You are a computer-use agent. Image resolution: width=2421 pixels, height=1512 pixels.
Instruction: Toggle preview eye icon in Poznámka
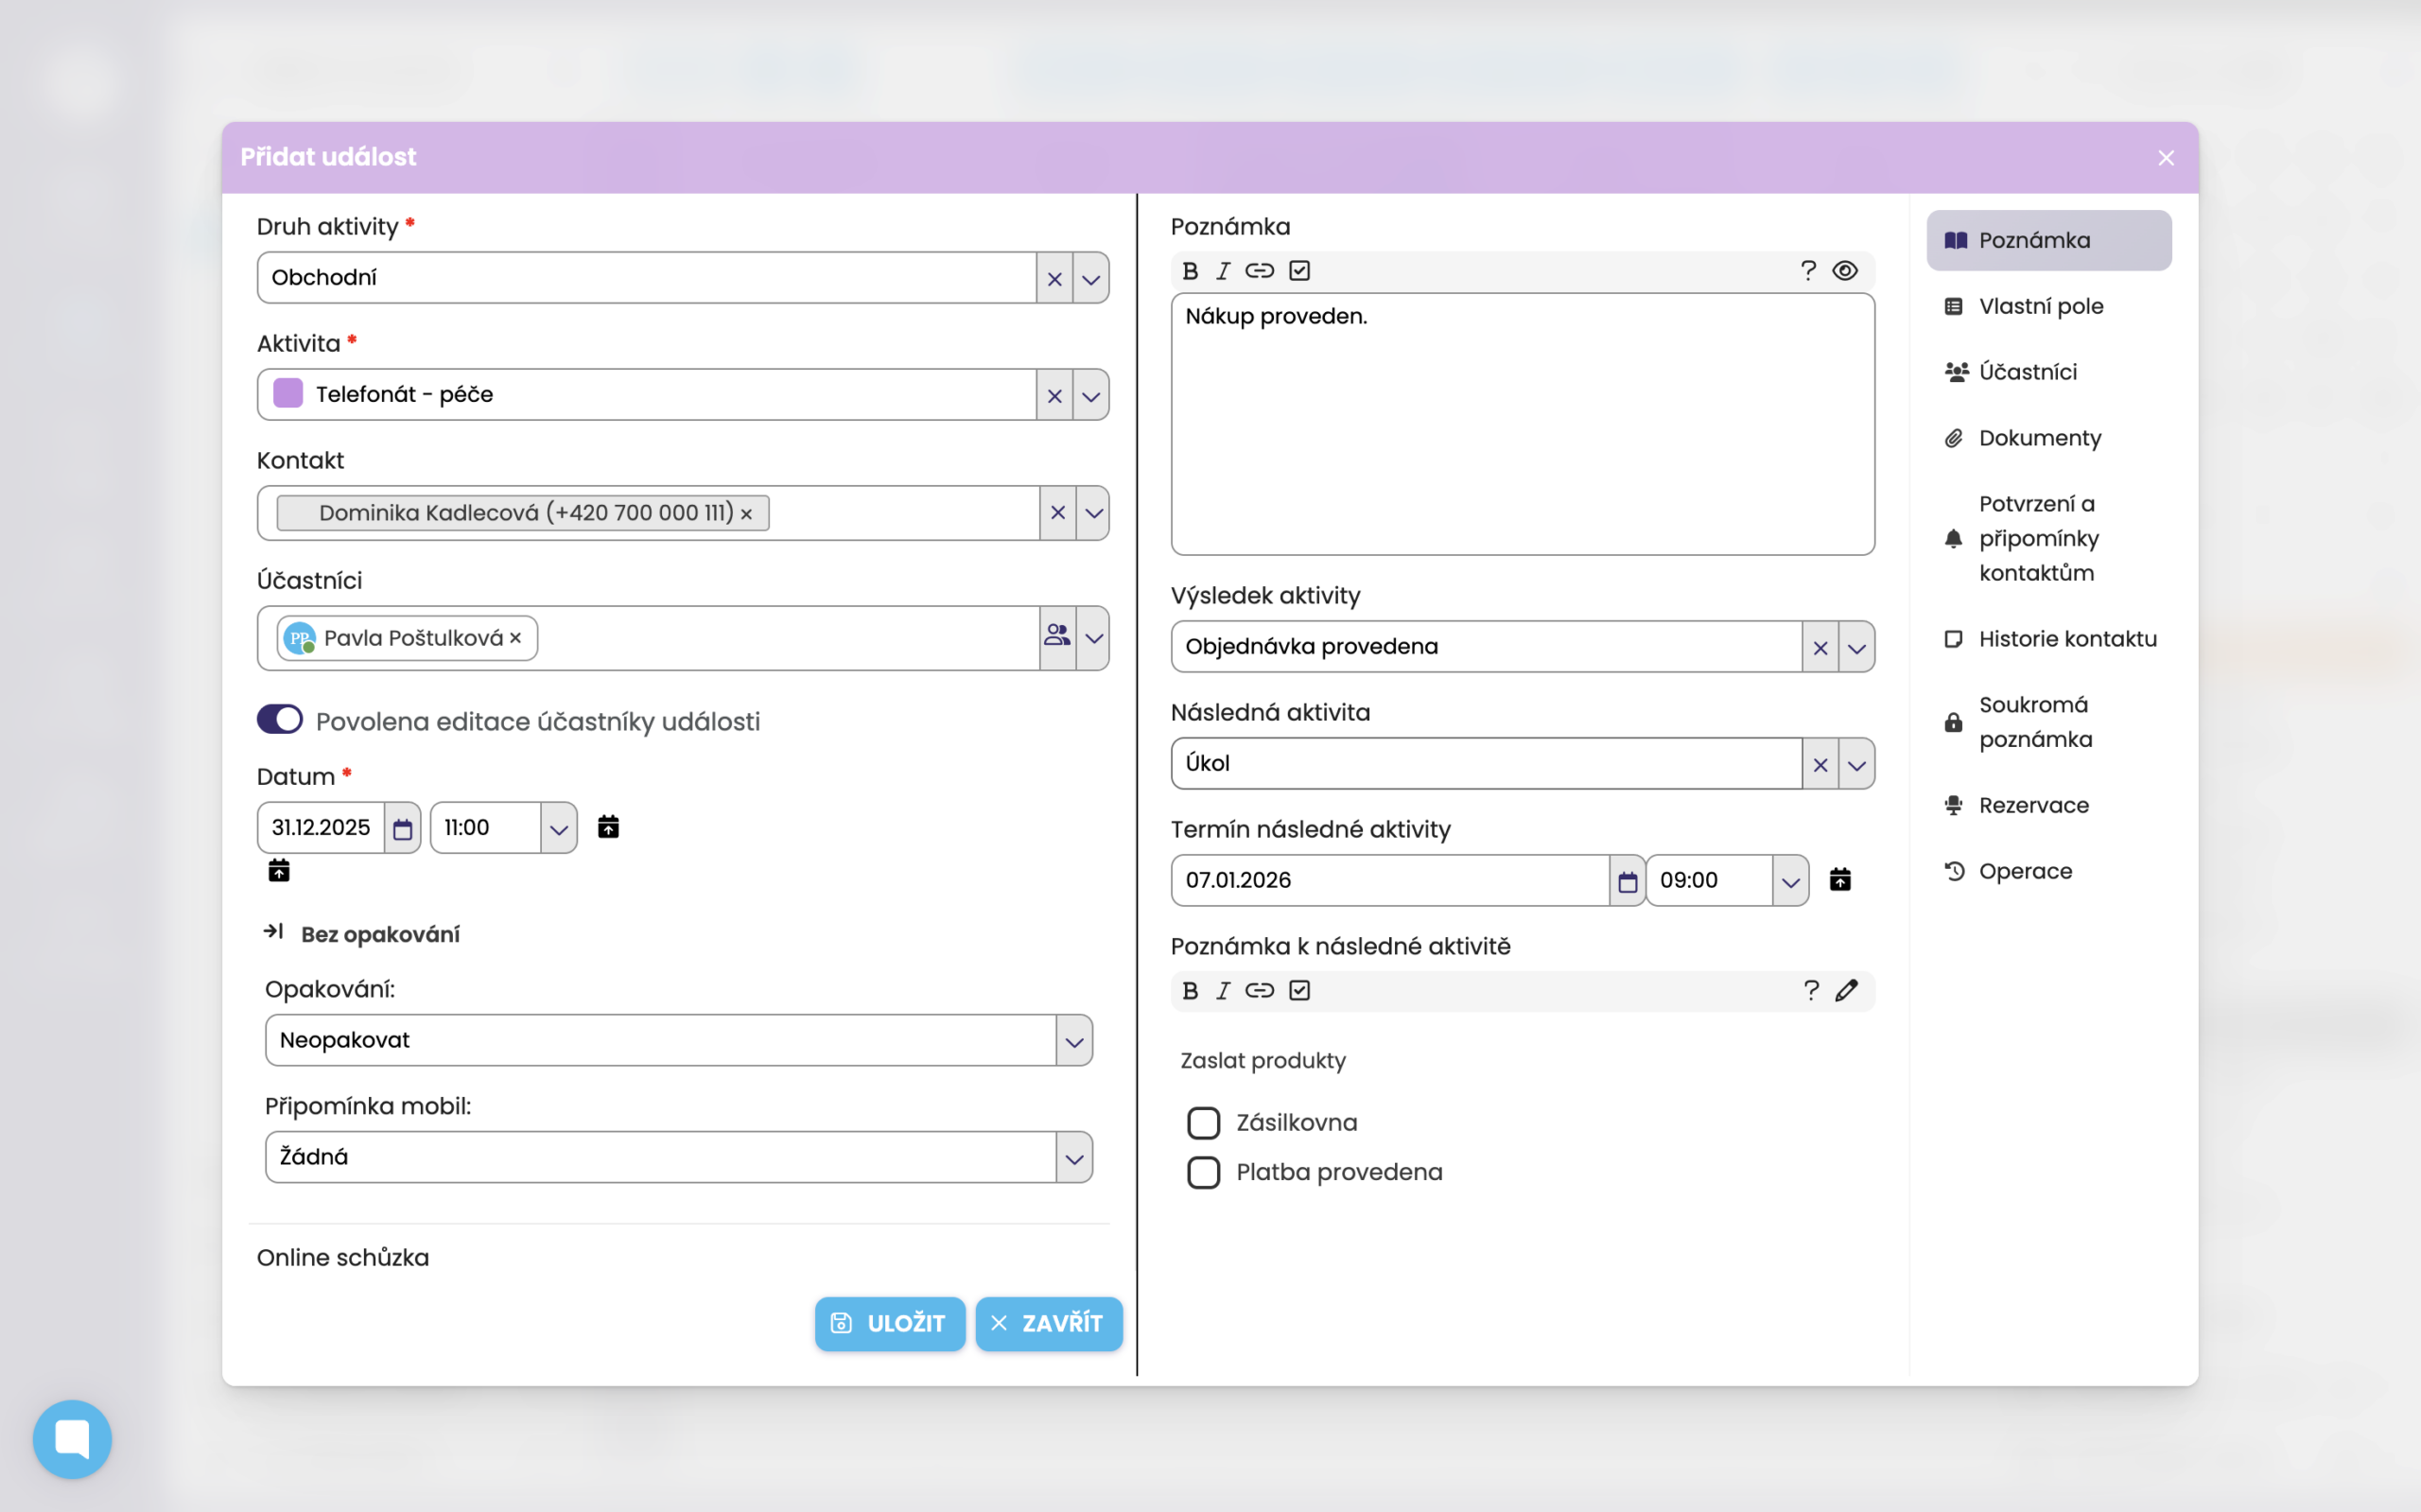(1845, 271)
